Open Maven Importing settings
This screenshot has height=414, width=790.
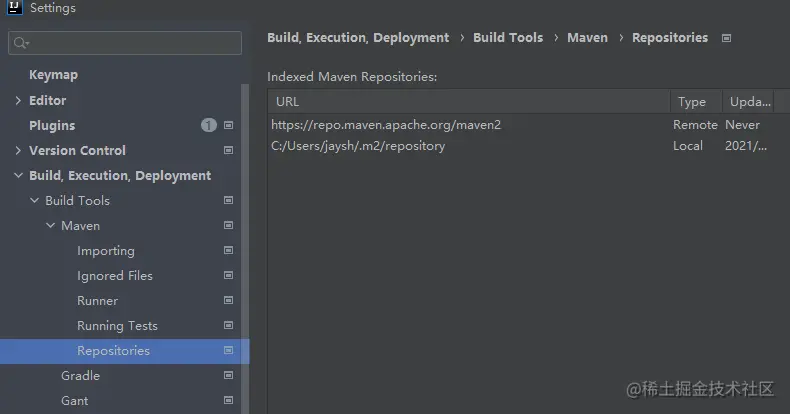(x=106, y=251)
